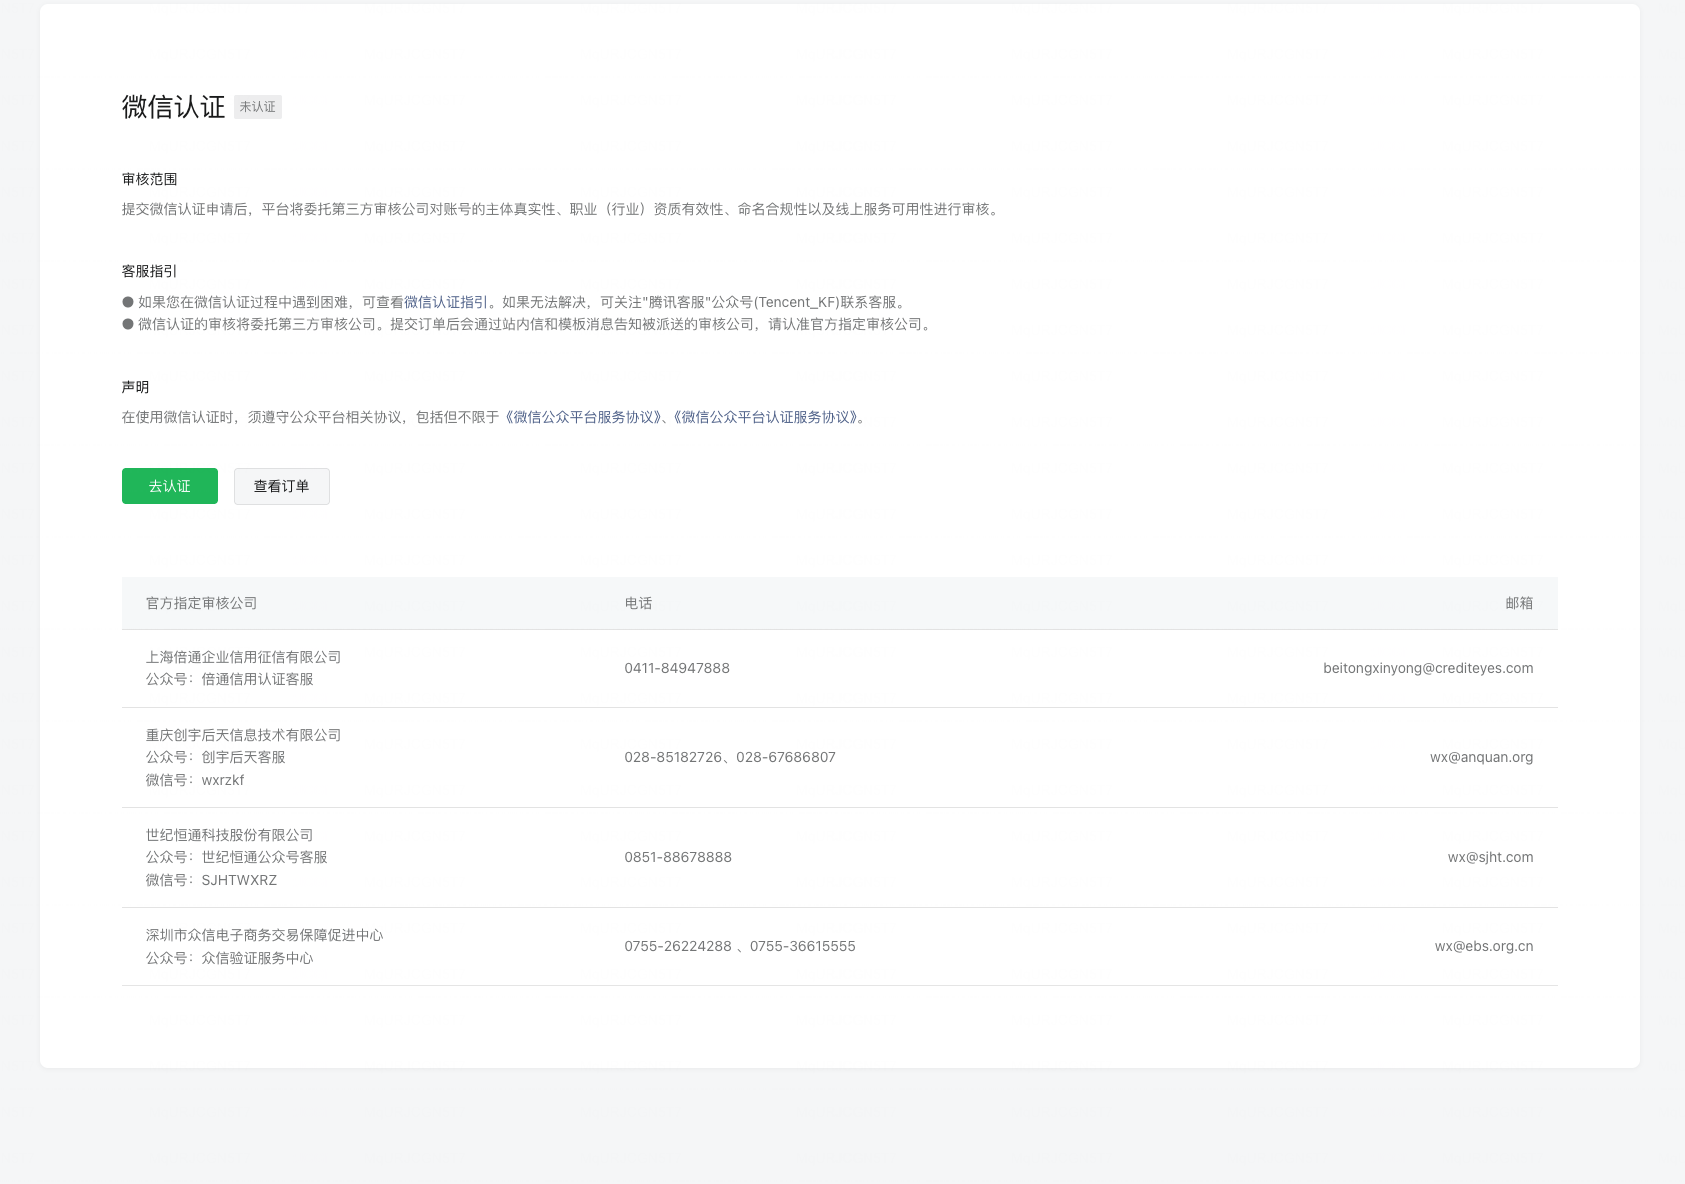Select the company name 上海倍通企业信用征信有限公司
The height and width of the screenshot is (1184, 1685).
tap(243, 657)
